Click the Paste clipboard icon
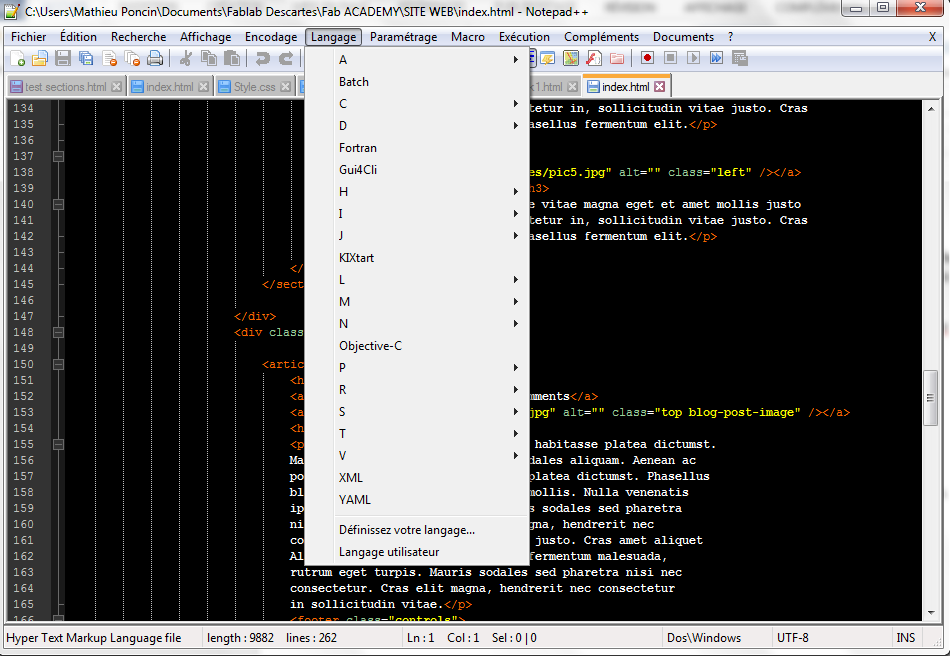Screen dimensions: 950x656 (x=231, y=58)
